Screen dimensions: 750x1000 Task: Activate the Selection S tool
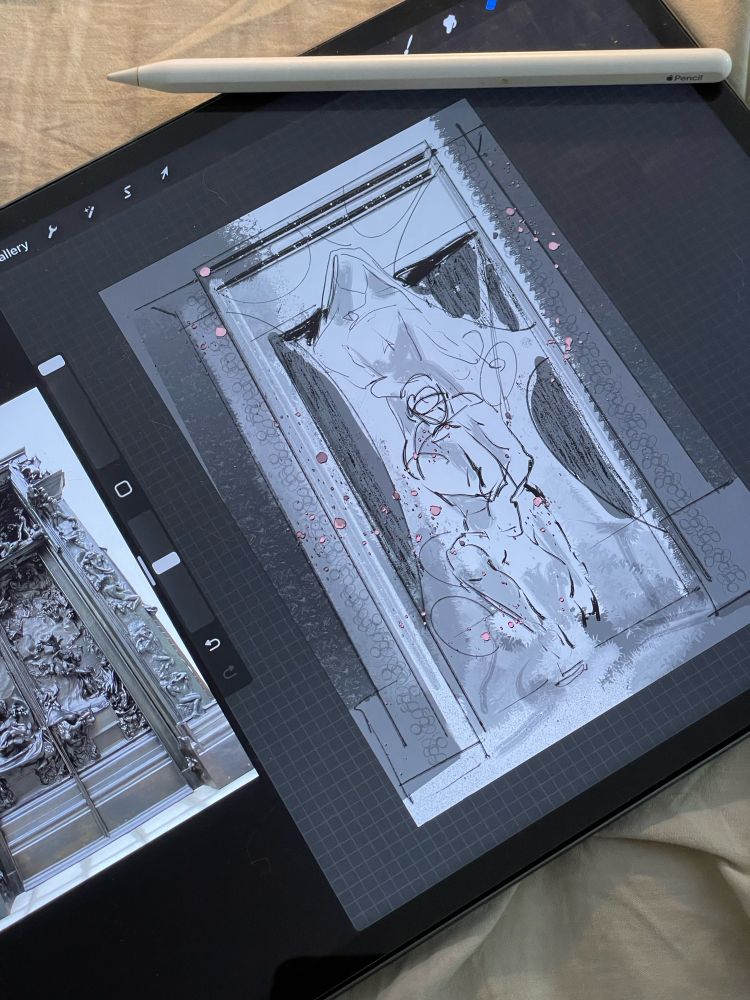click(x=127, y=191)
